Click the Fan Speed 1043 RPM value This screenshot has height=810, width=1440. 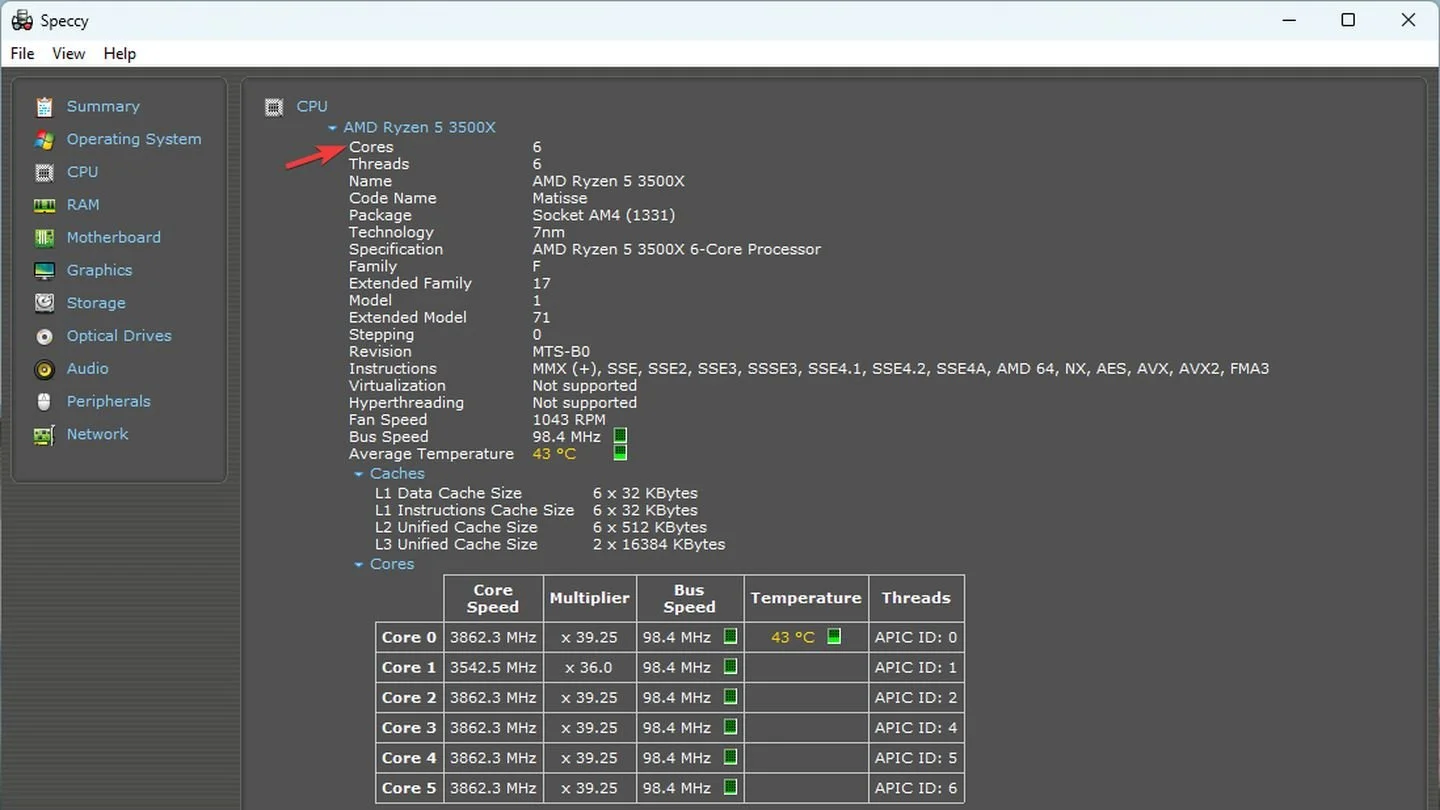click(x=569, y=420)
